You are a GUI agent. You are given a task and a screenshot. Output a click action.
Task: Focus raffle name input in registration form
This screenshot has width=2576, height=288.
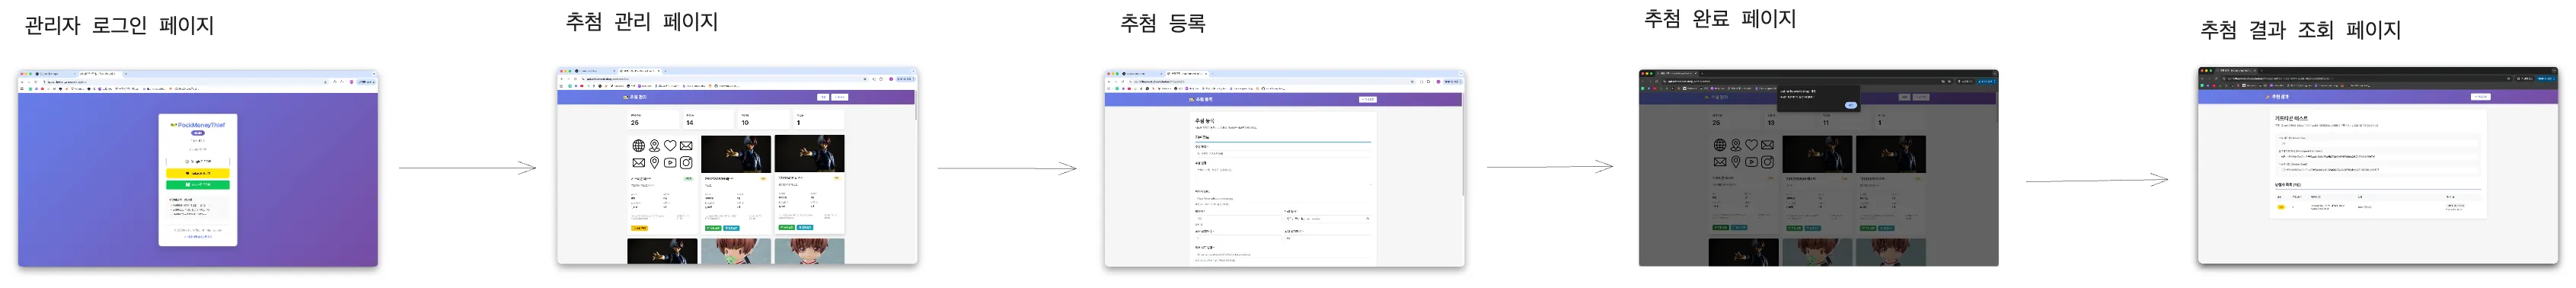coord(1284,154)
